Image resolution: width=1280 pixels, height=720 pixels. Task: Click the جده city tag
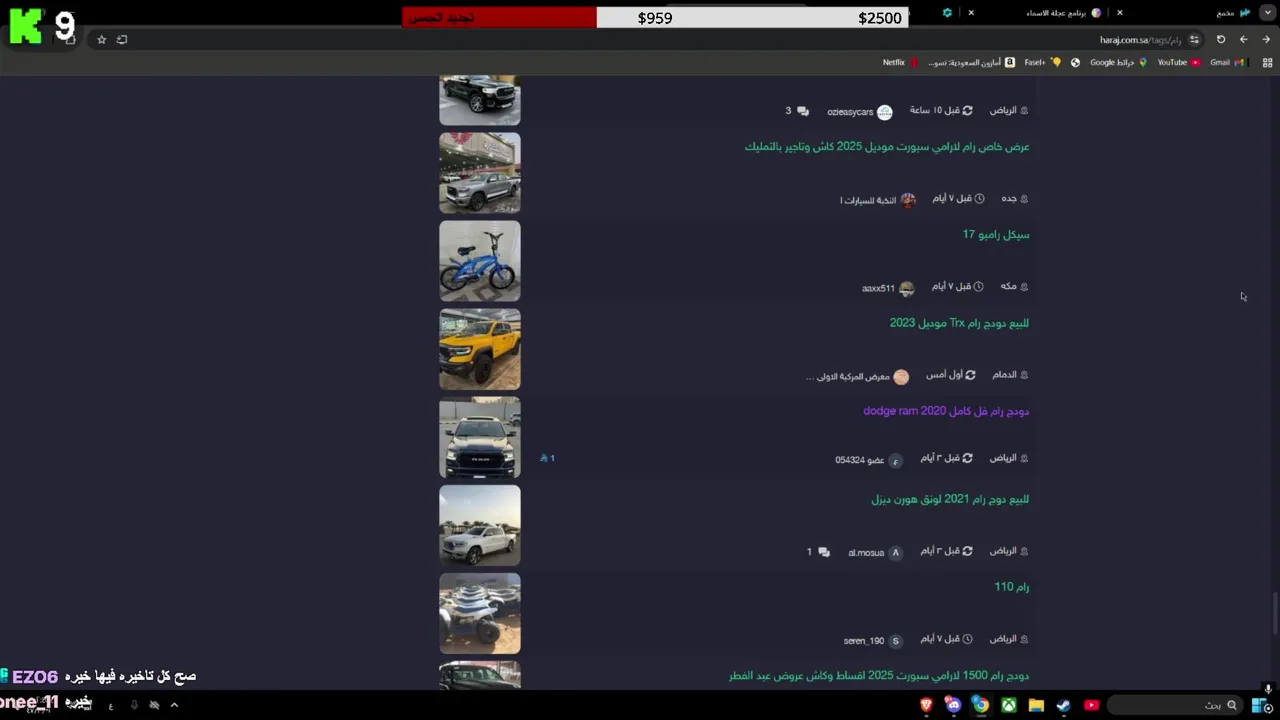(x=1014, y=198)
